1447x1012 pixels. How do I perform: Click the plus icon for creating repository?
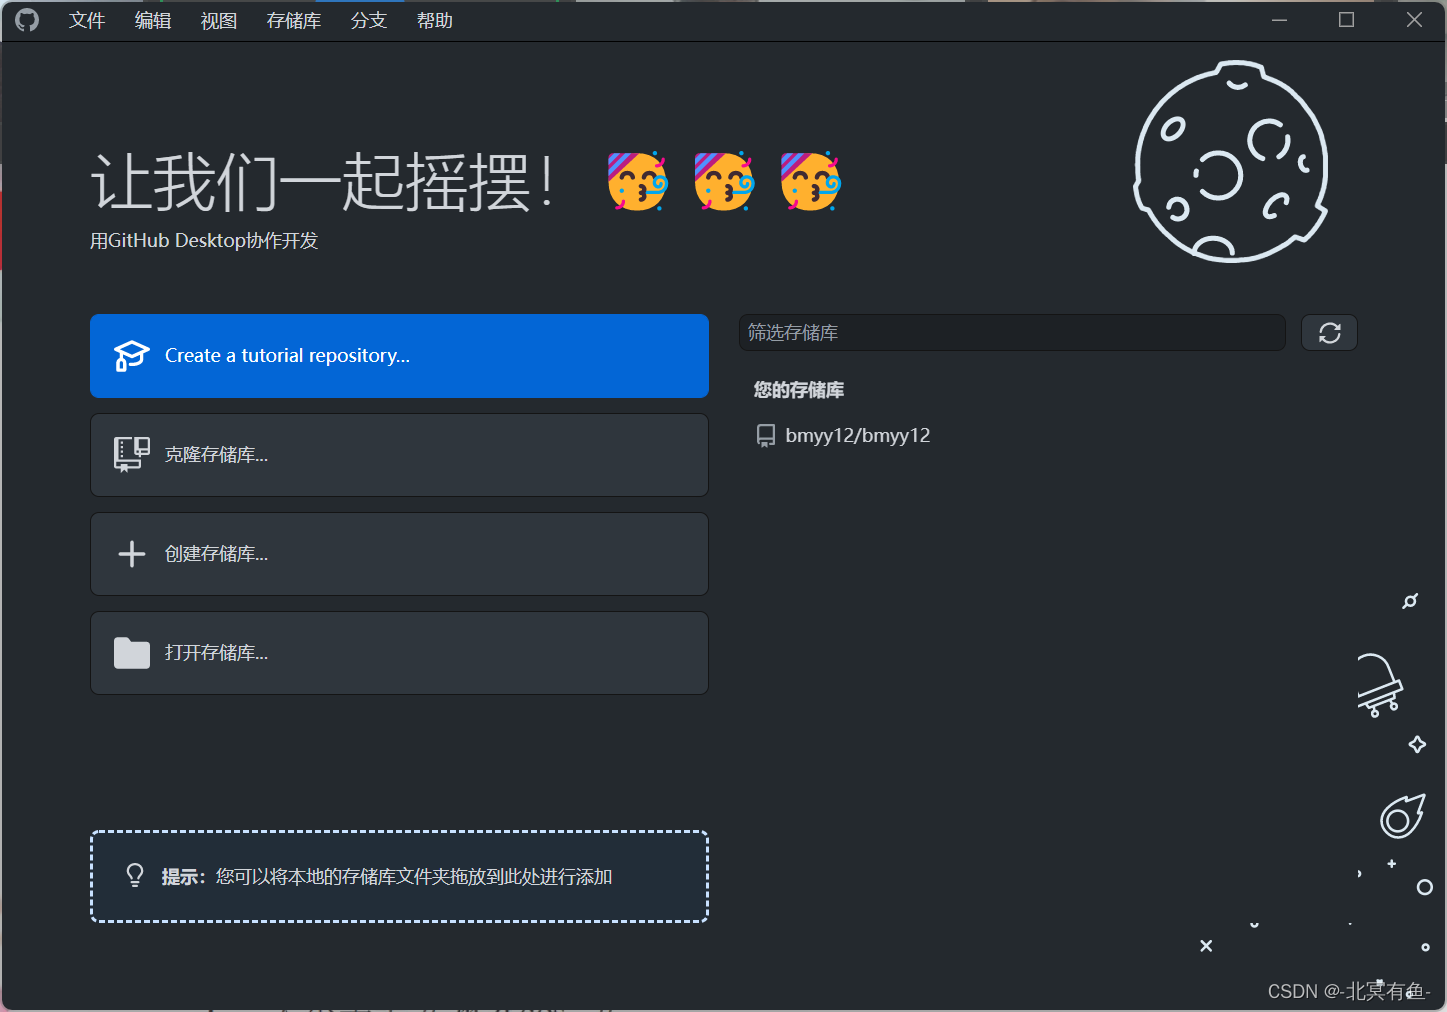[x=132, y=554]
